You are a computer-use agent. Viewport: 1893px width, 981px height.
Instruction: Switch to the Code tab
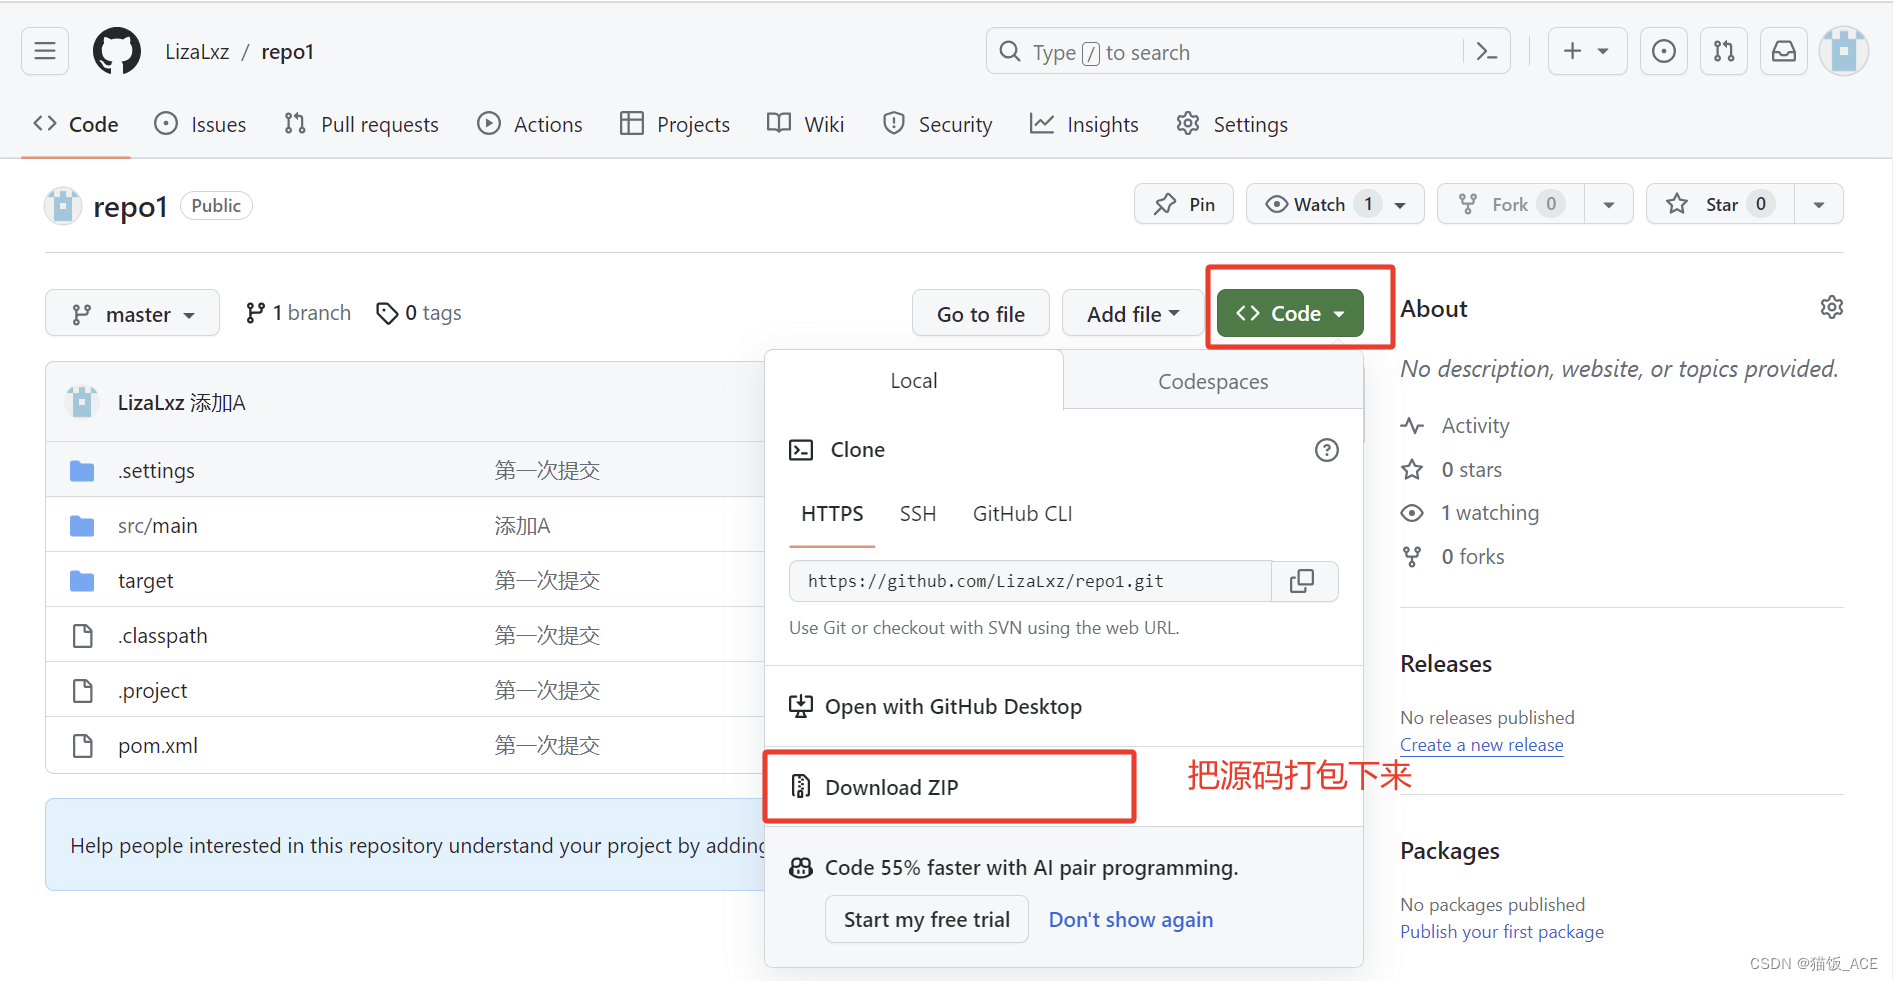point(76,124)
